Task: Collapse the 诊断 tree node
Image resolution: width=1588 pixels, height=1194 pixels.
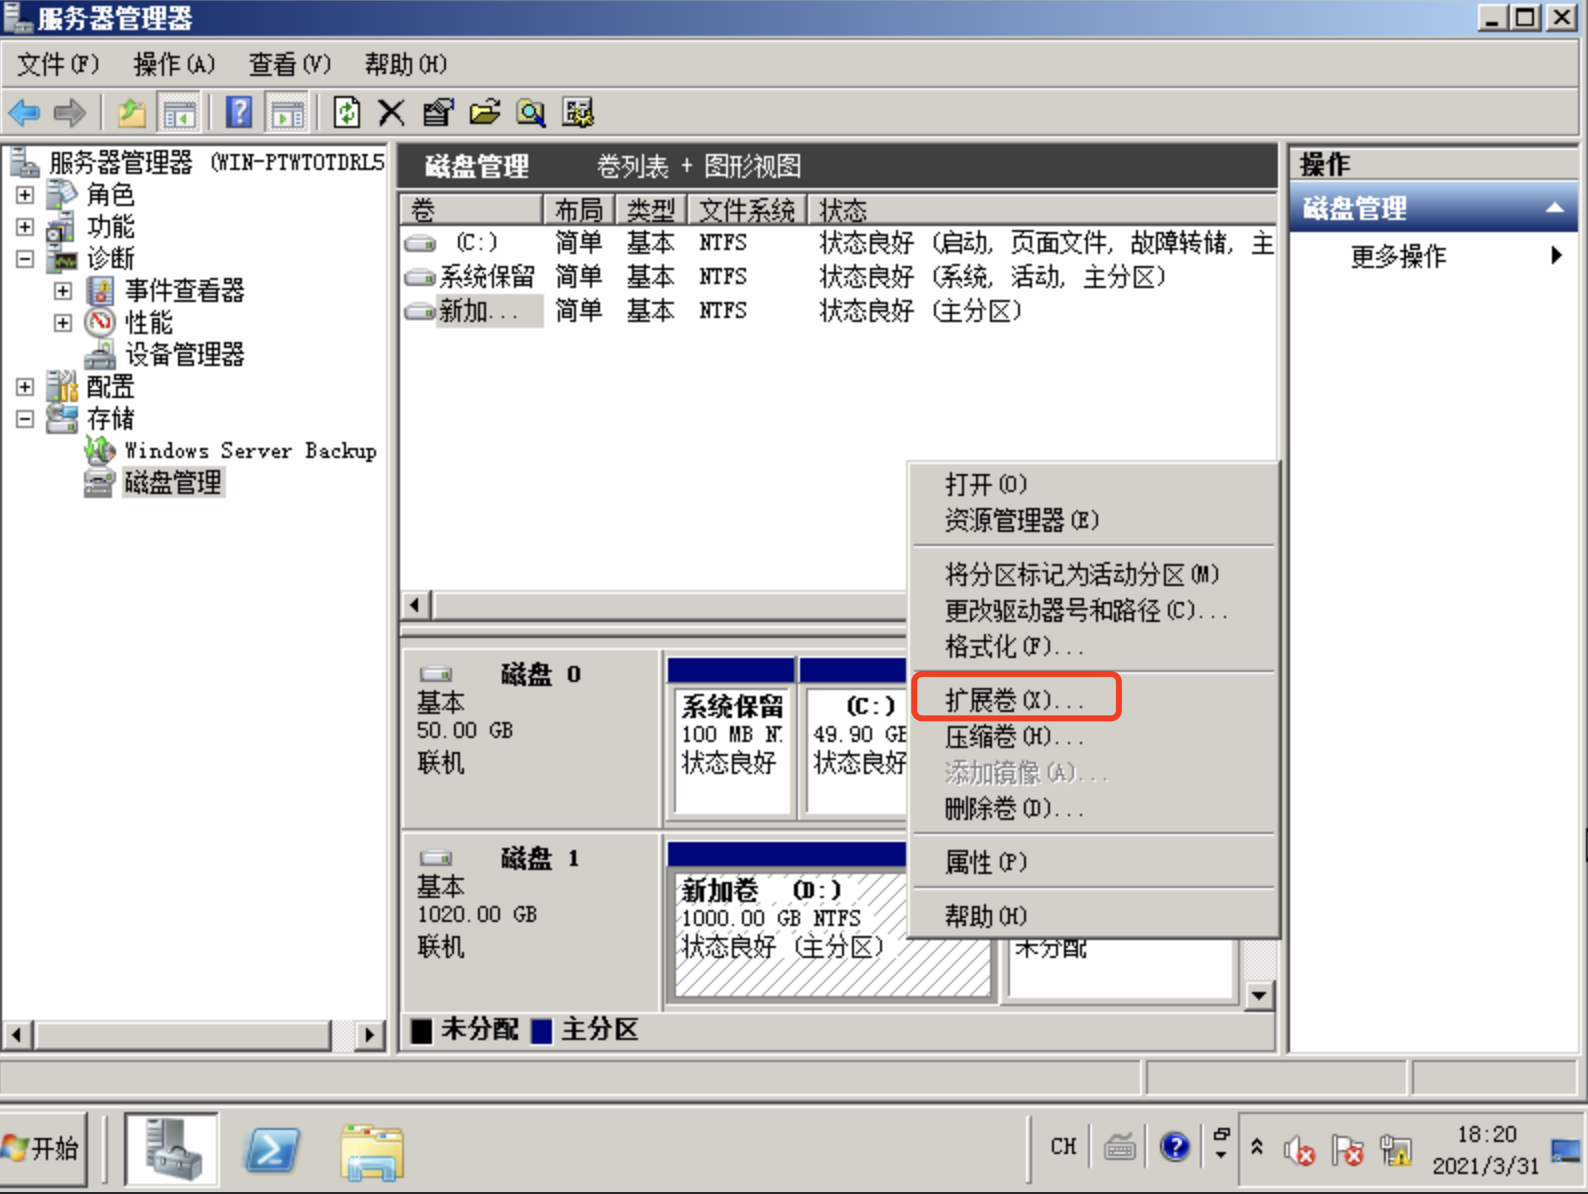Action: 25,259
